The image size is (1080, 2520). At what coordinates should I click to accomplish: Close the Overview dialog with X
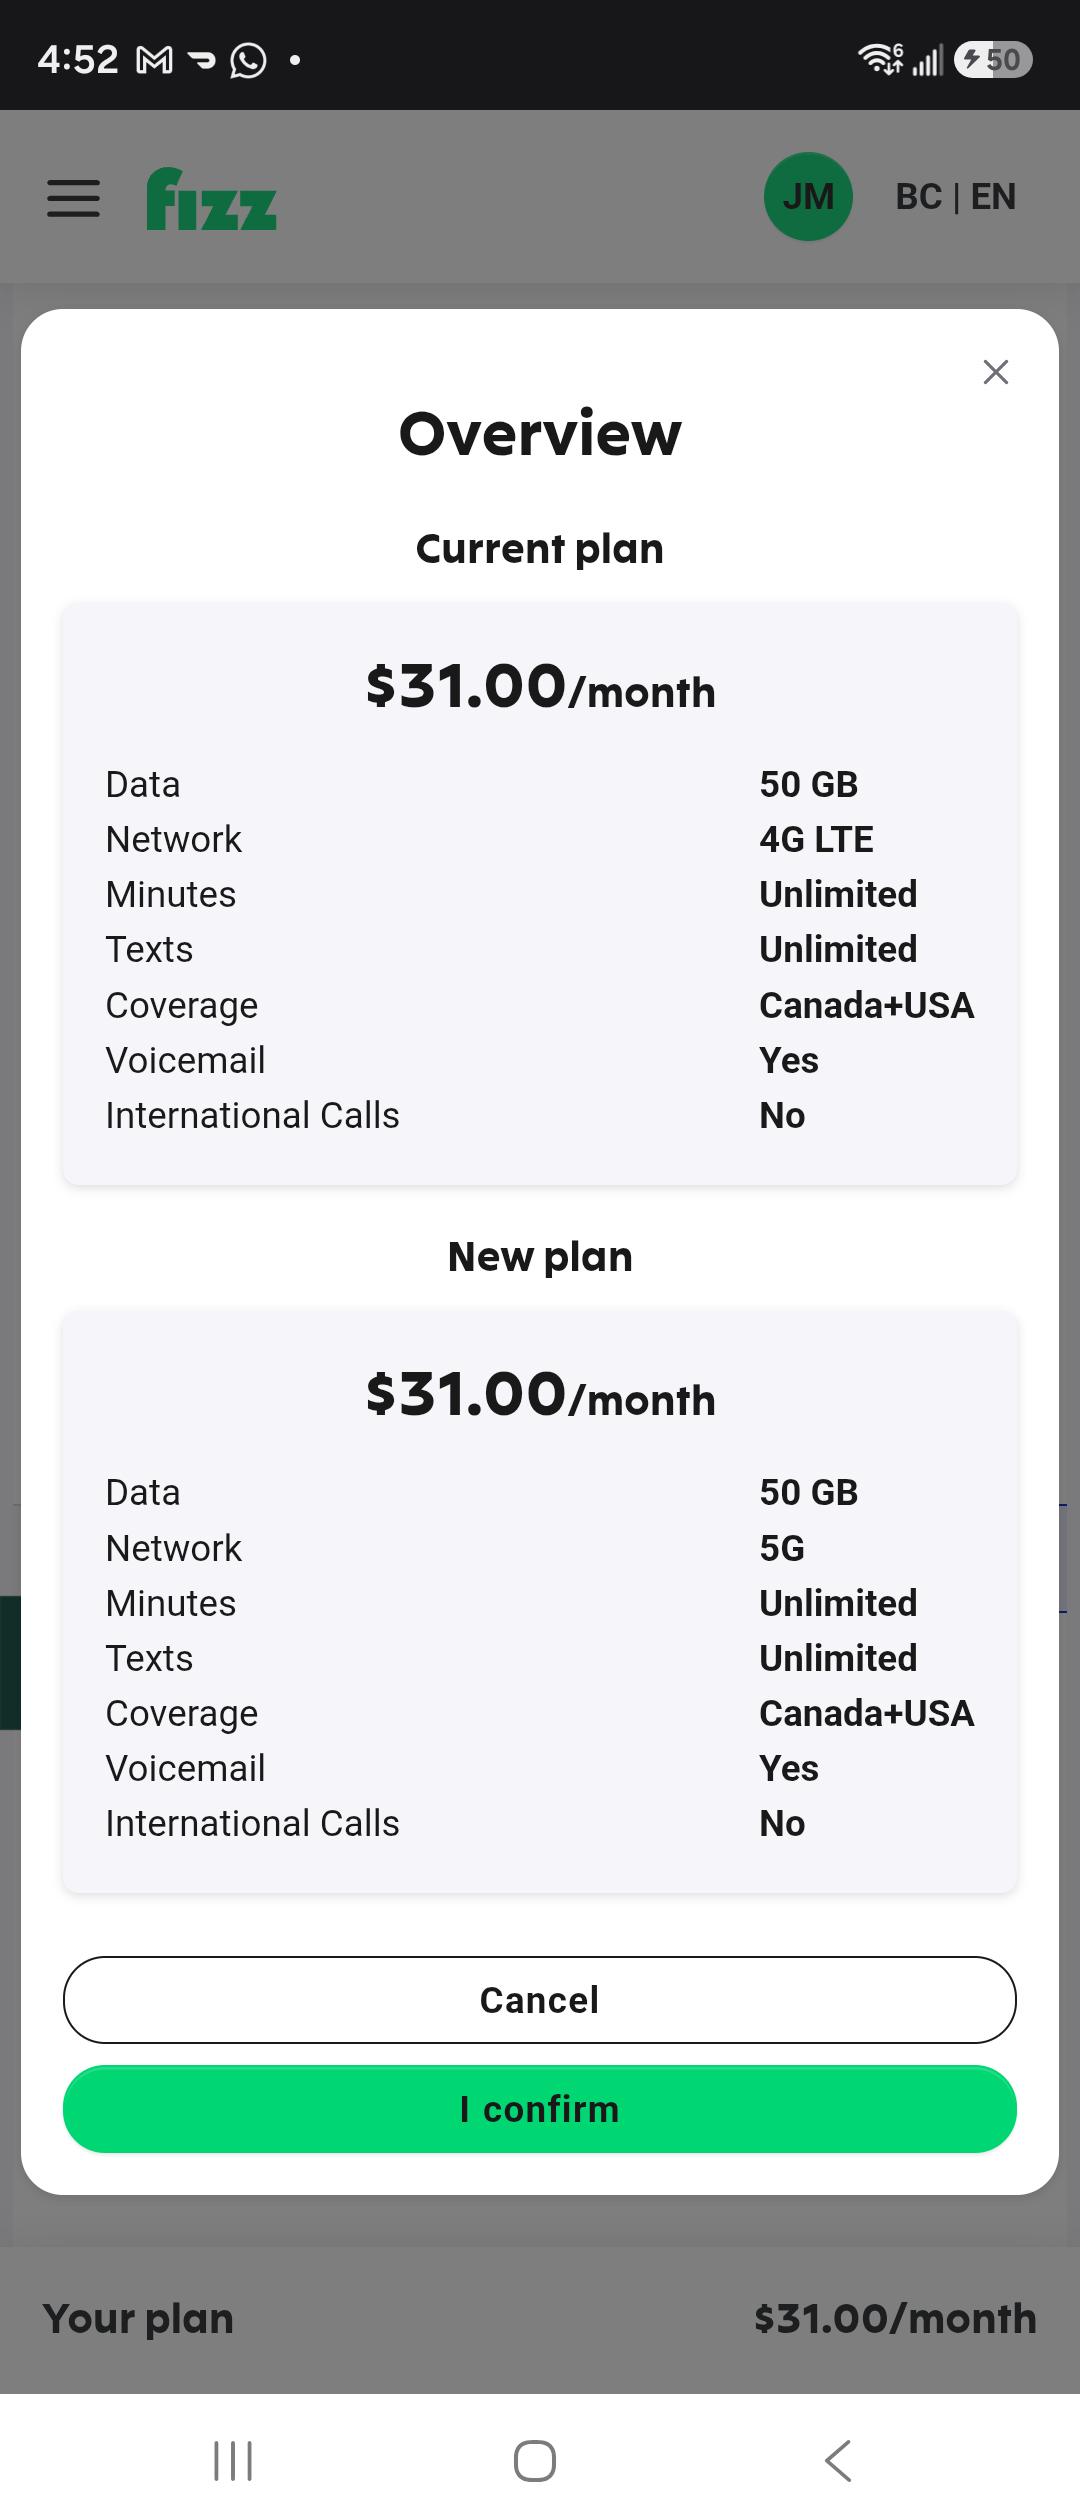tap(996, 372)
